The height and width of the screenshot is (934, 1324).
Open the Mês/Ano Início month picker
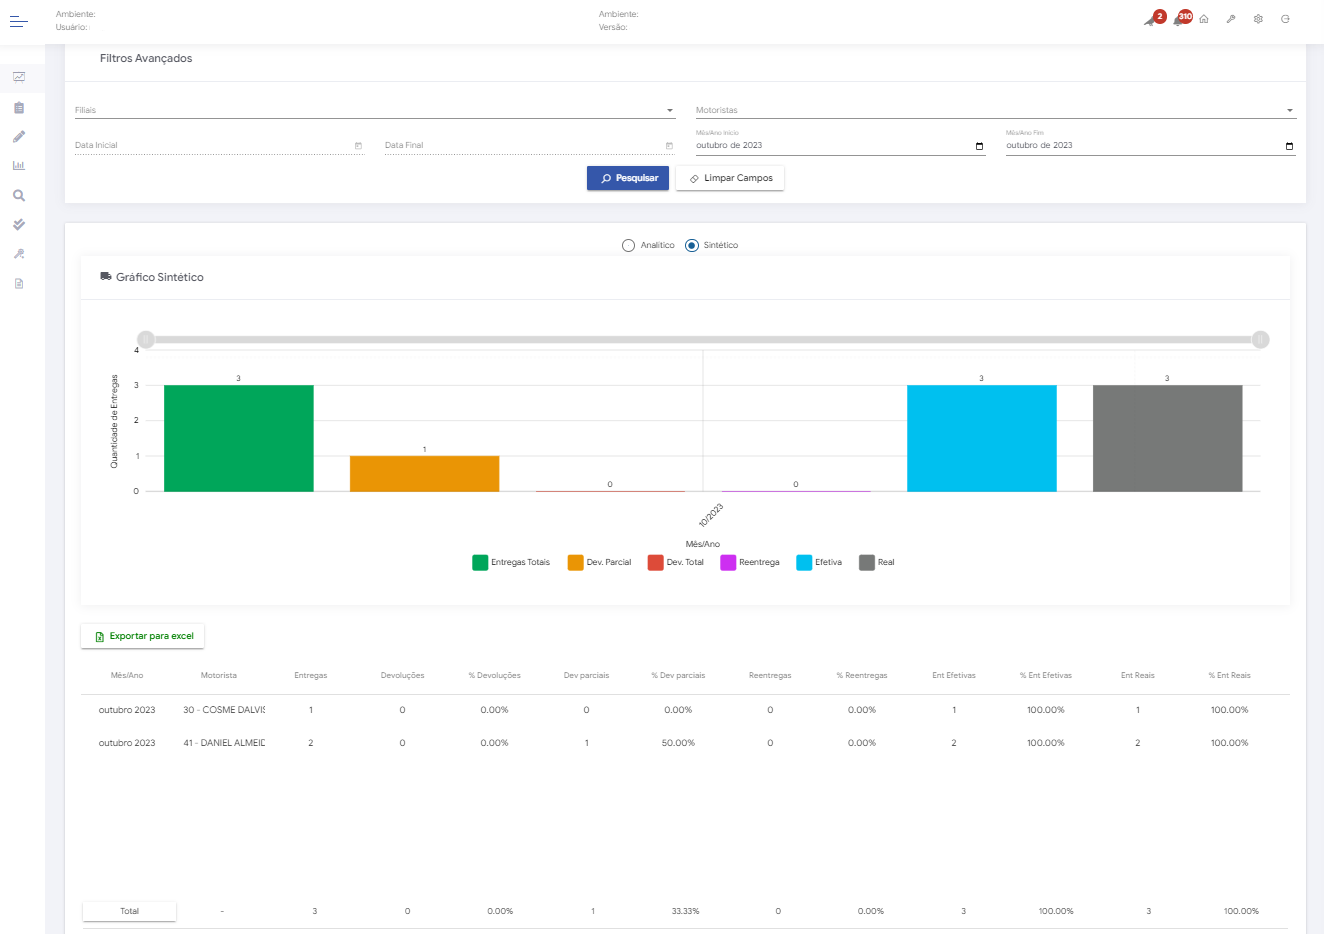coord(979,146)
